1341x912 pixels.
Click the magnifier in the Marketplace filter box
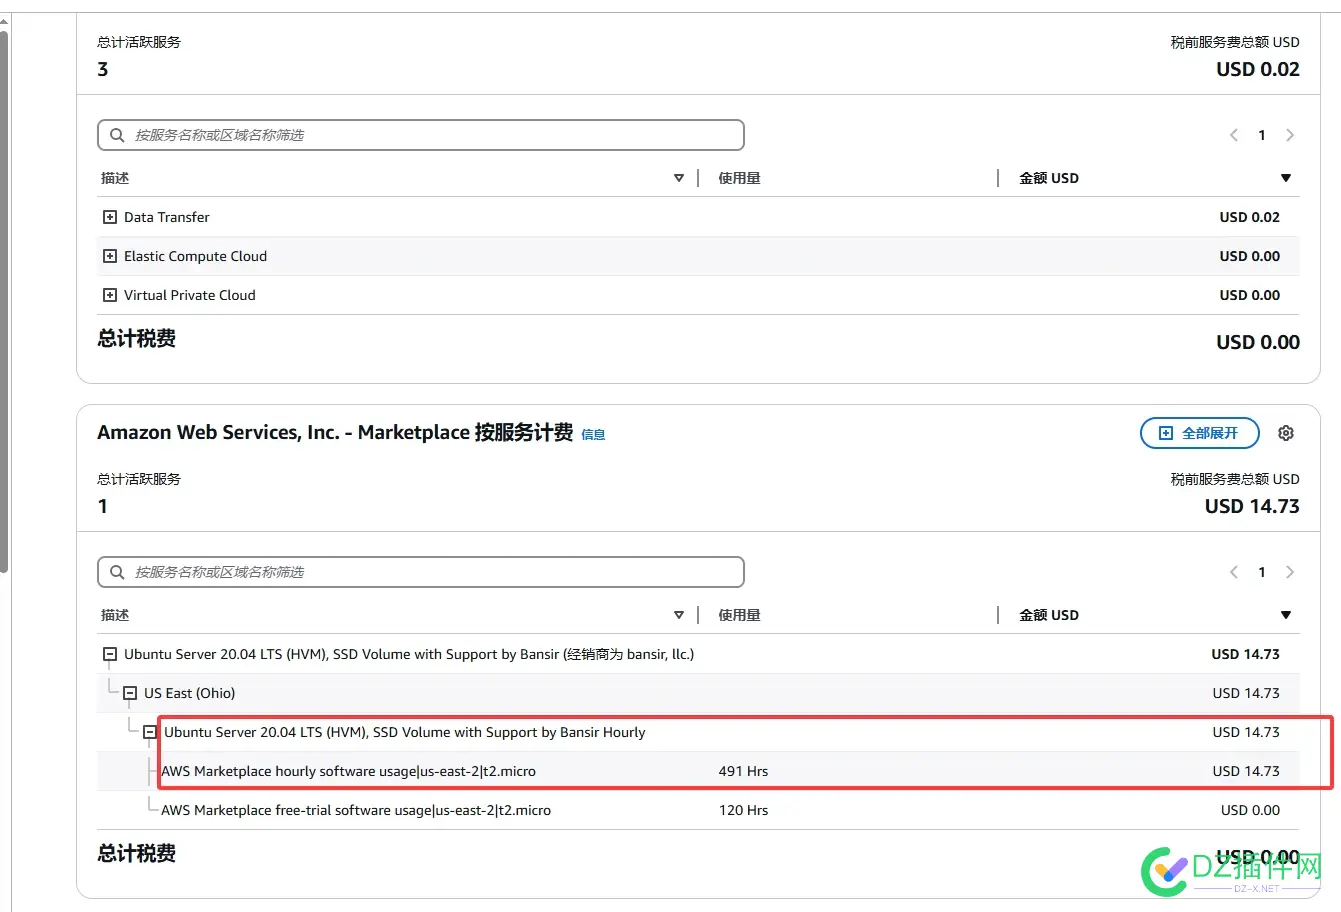[x=117, y=572]
